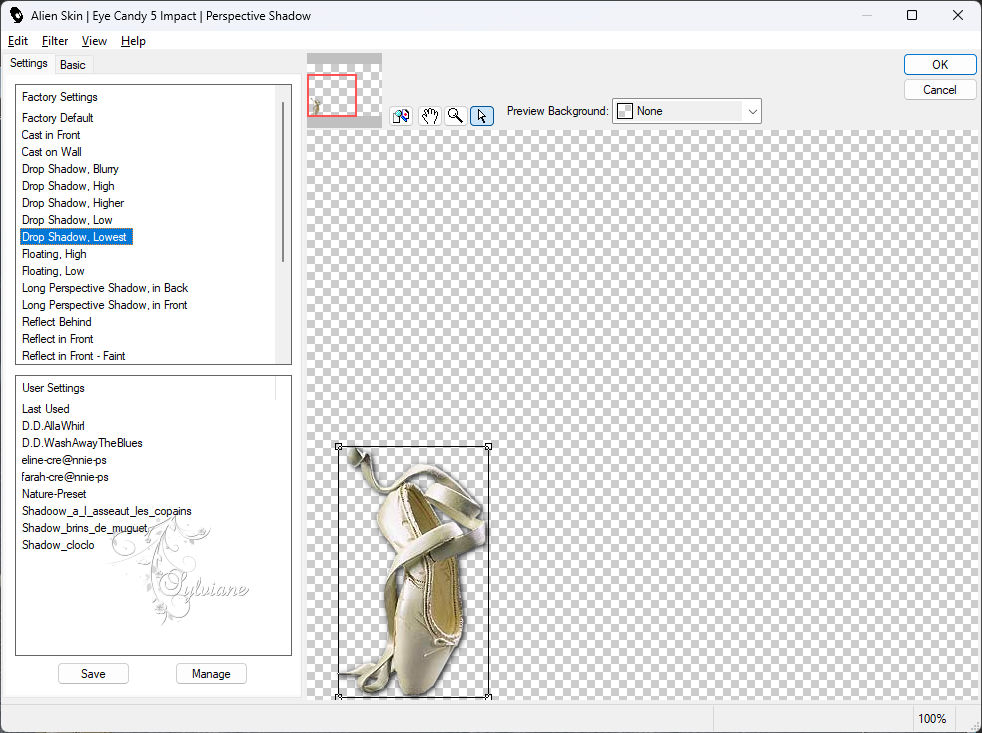The height and width of the screenshot is (733, 982).
Task: Select the Factory Default preset
Action: [x=58, y=118]
